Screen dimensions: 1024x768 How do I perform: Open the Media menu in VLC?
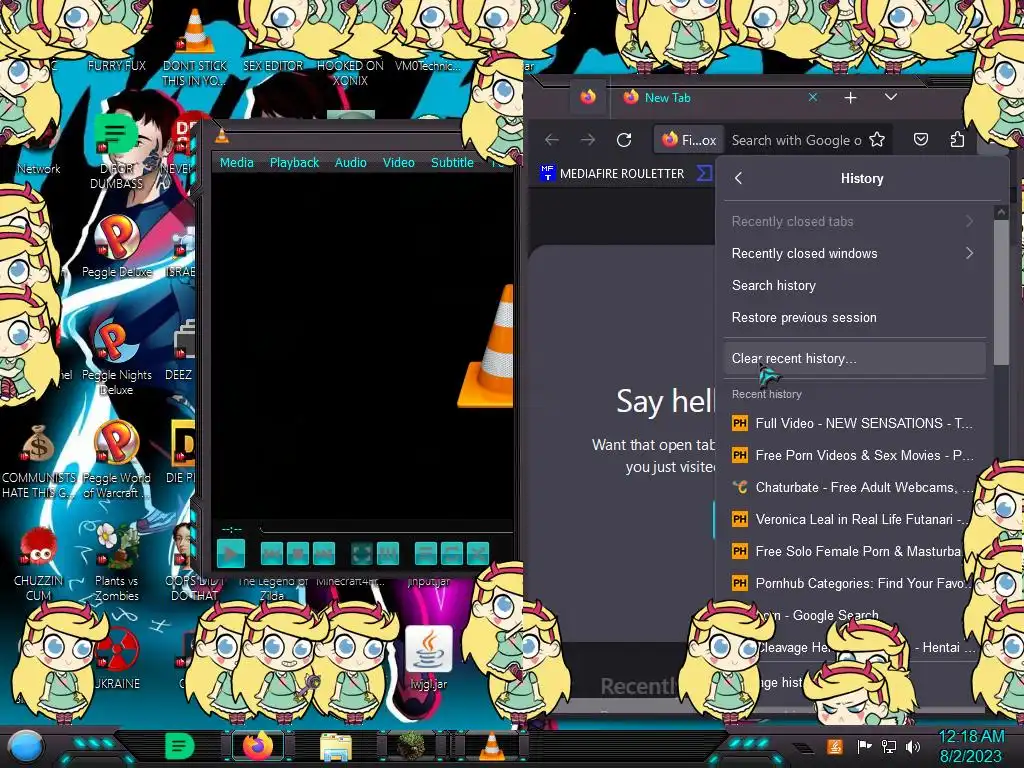tap(236, 163)
